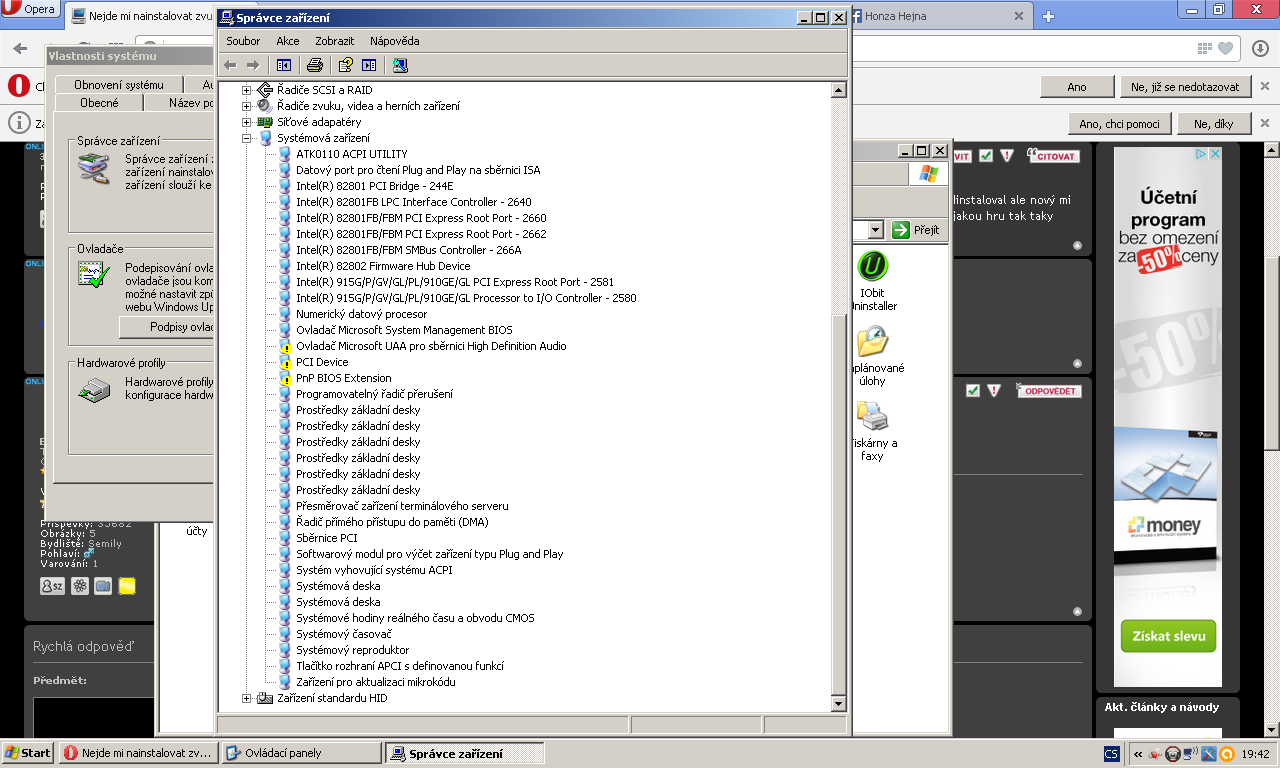Click the yellow note icon in user profile

tap(127, 586)
